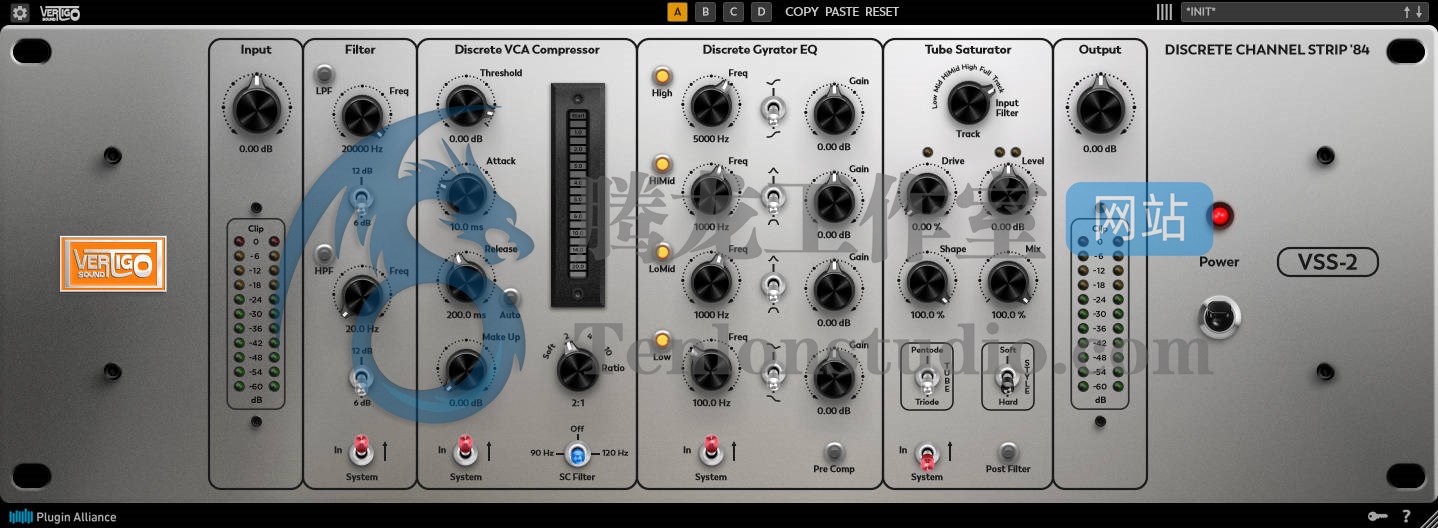Toggle the EQ System In switch
This screenshot has width=1438, height=528.
(x=711, y=451)
